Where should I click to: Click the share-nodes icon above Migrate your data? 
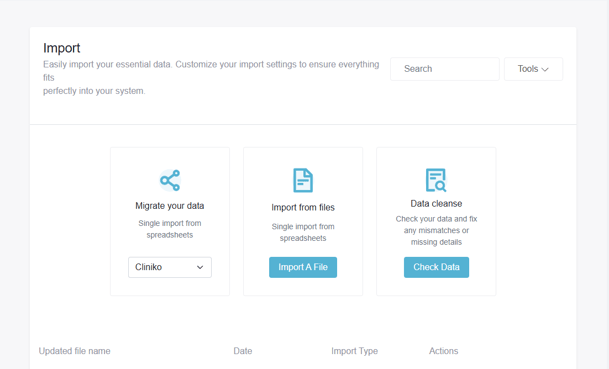coord(170,180)
